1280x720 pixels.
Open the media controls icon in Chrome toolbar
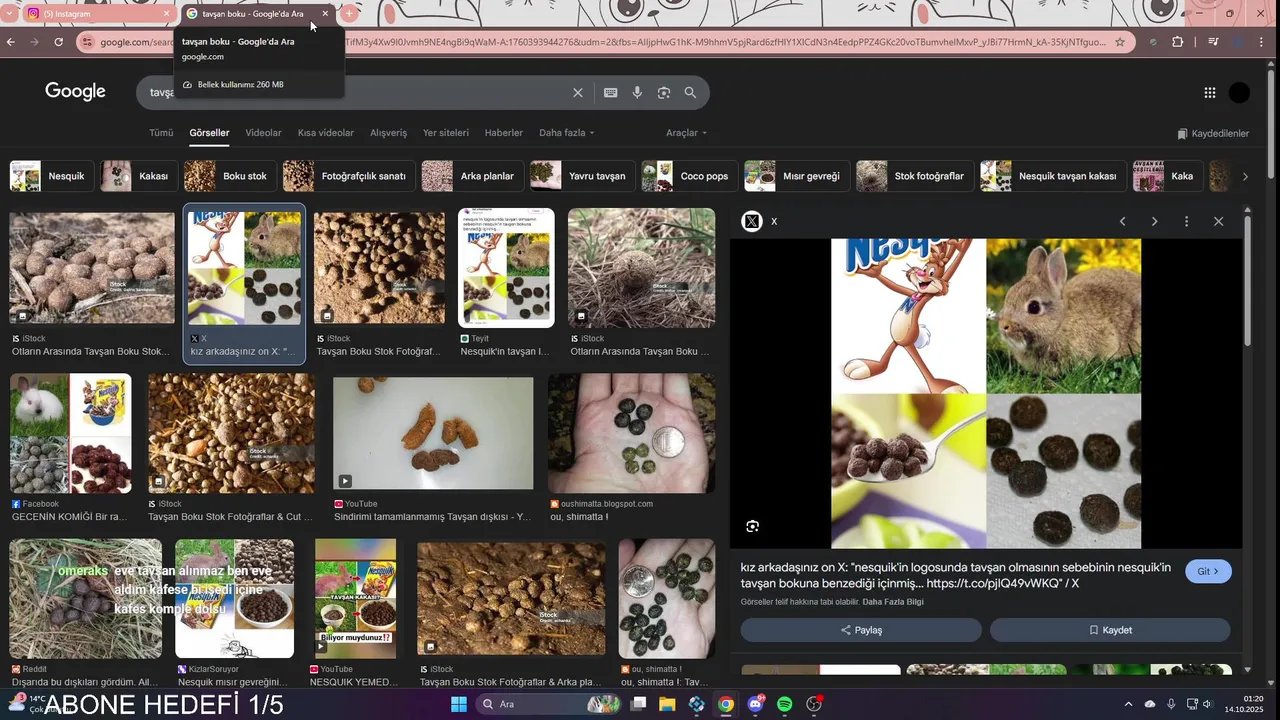click(x=1213, y=42)
